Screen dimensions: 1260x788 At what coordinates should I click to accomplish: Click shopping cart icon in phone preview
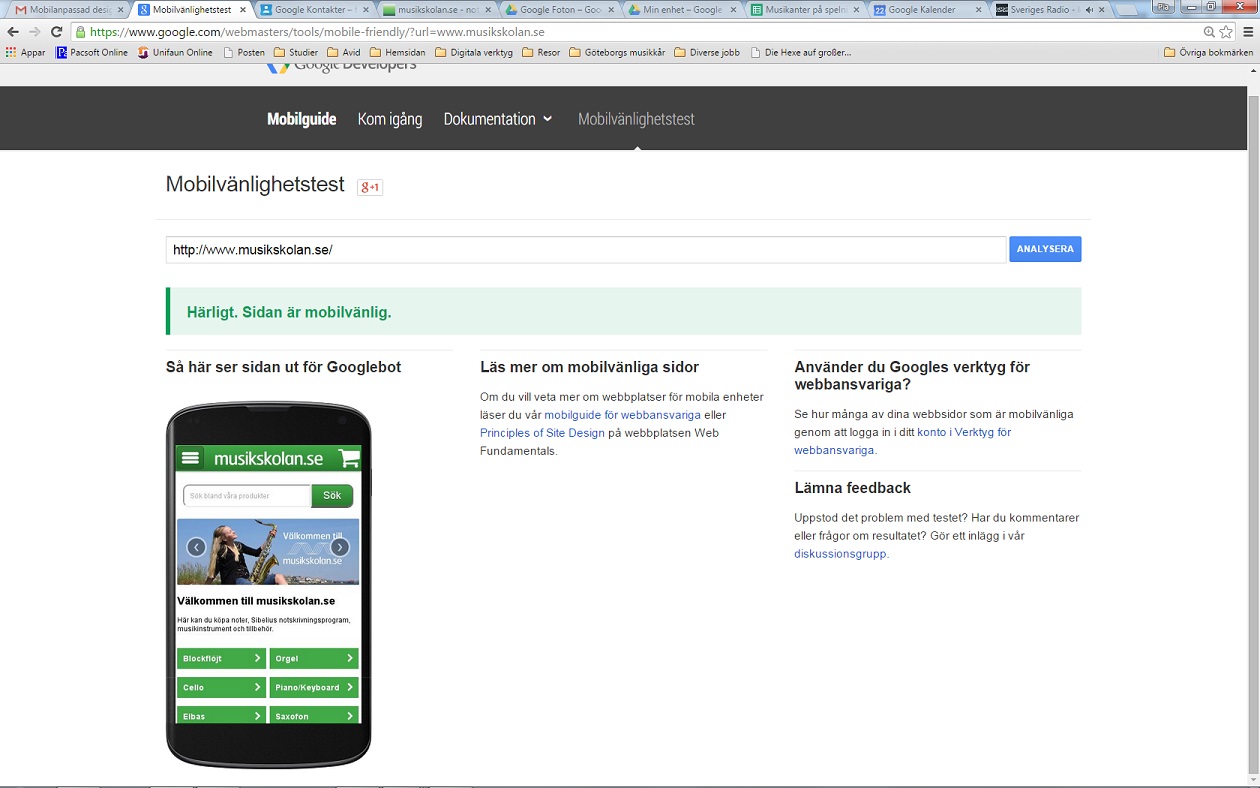click(x=349, y=459)
